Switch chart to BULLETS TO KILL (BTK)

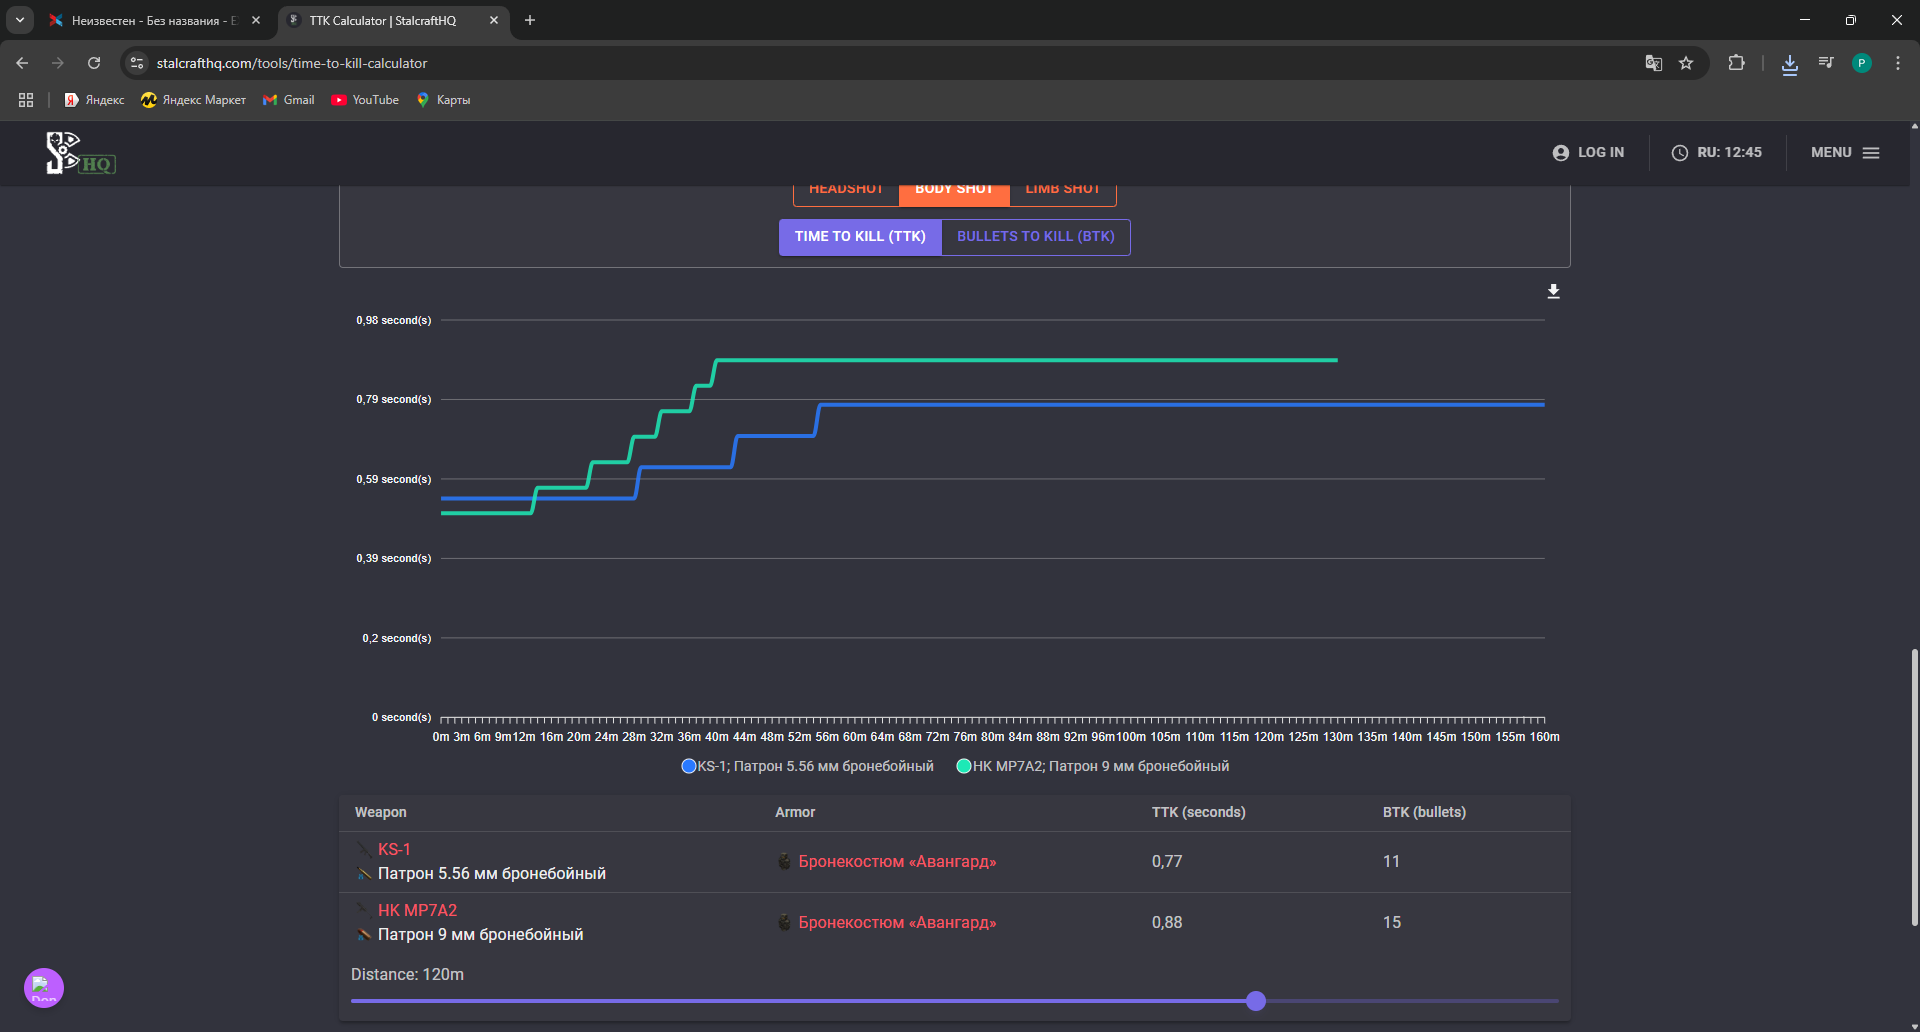pyautogui.click(x=1036, y=237)
